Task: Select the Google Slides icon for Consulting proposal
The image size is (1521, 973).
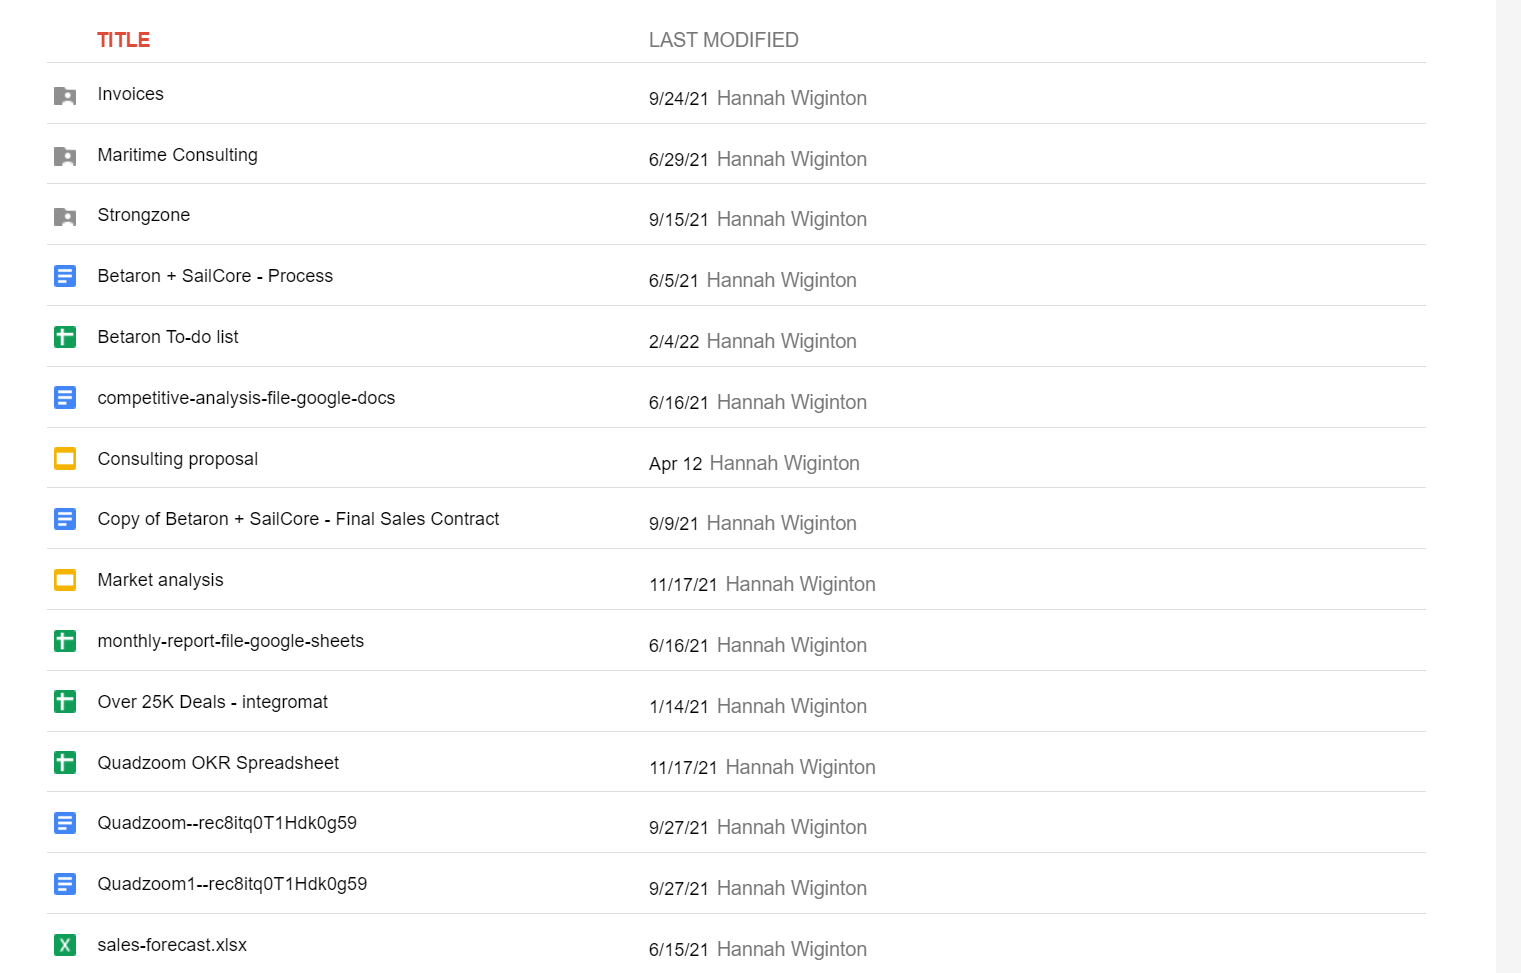Action: point(65,458)
